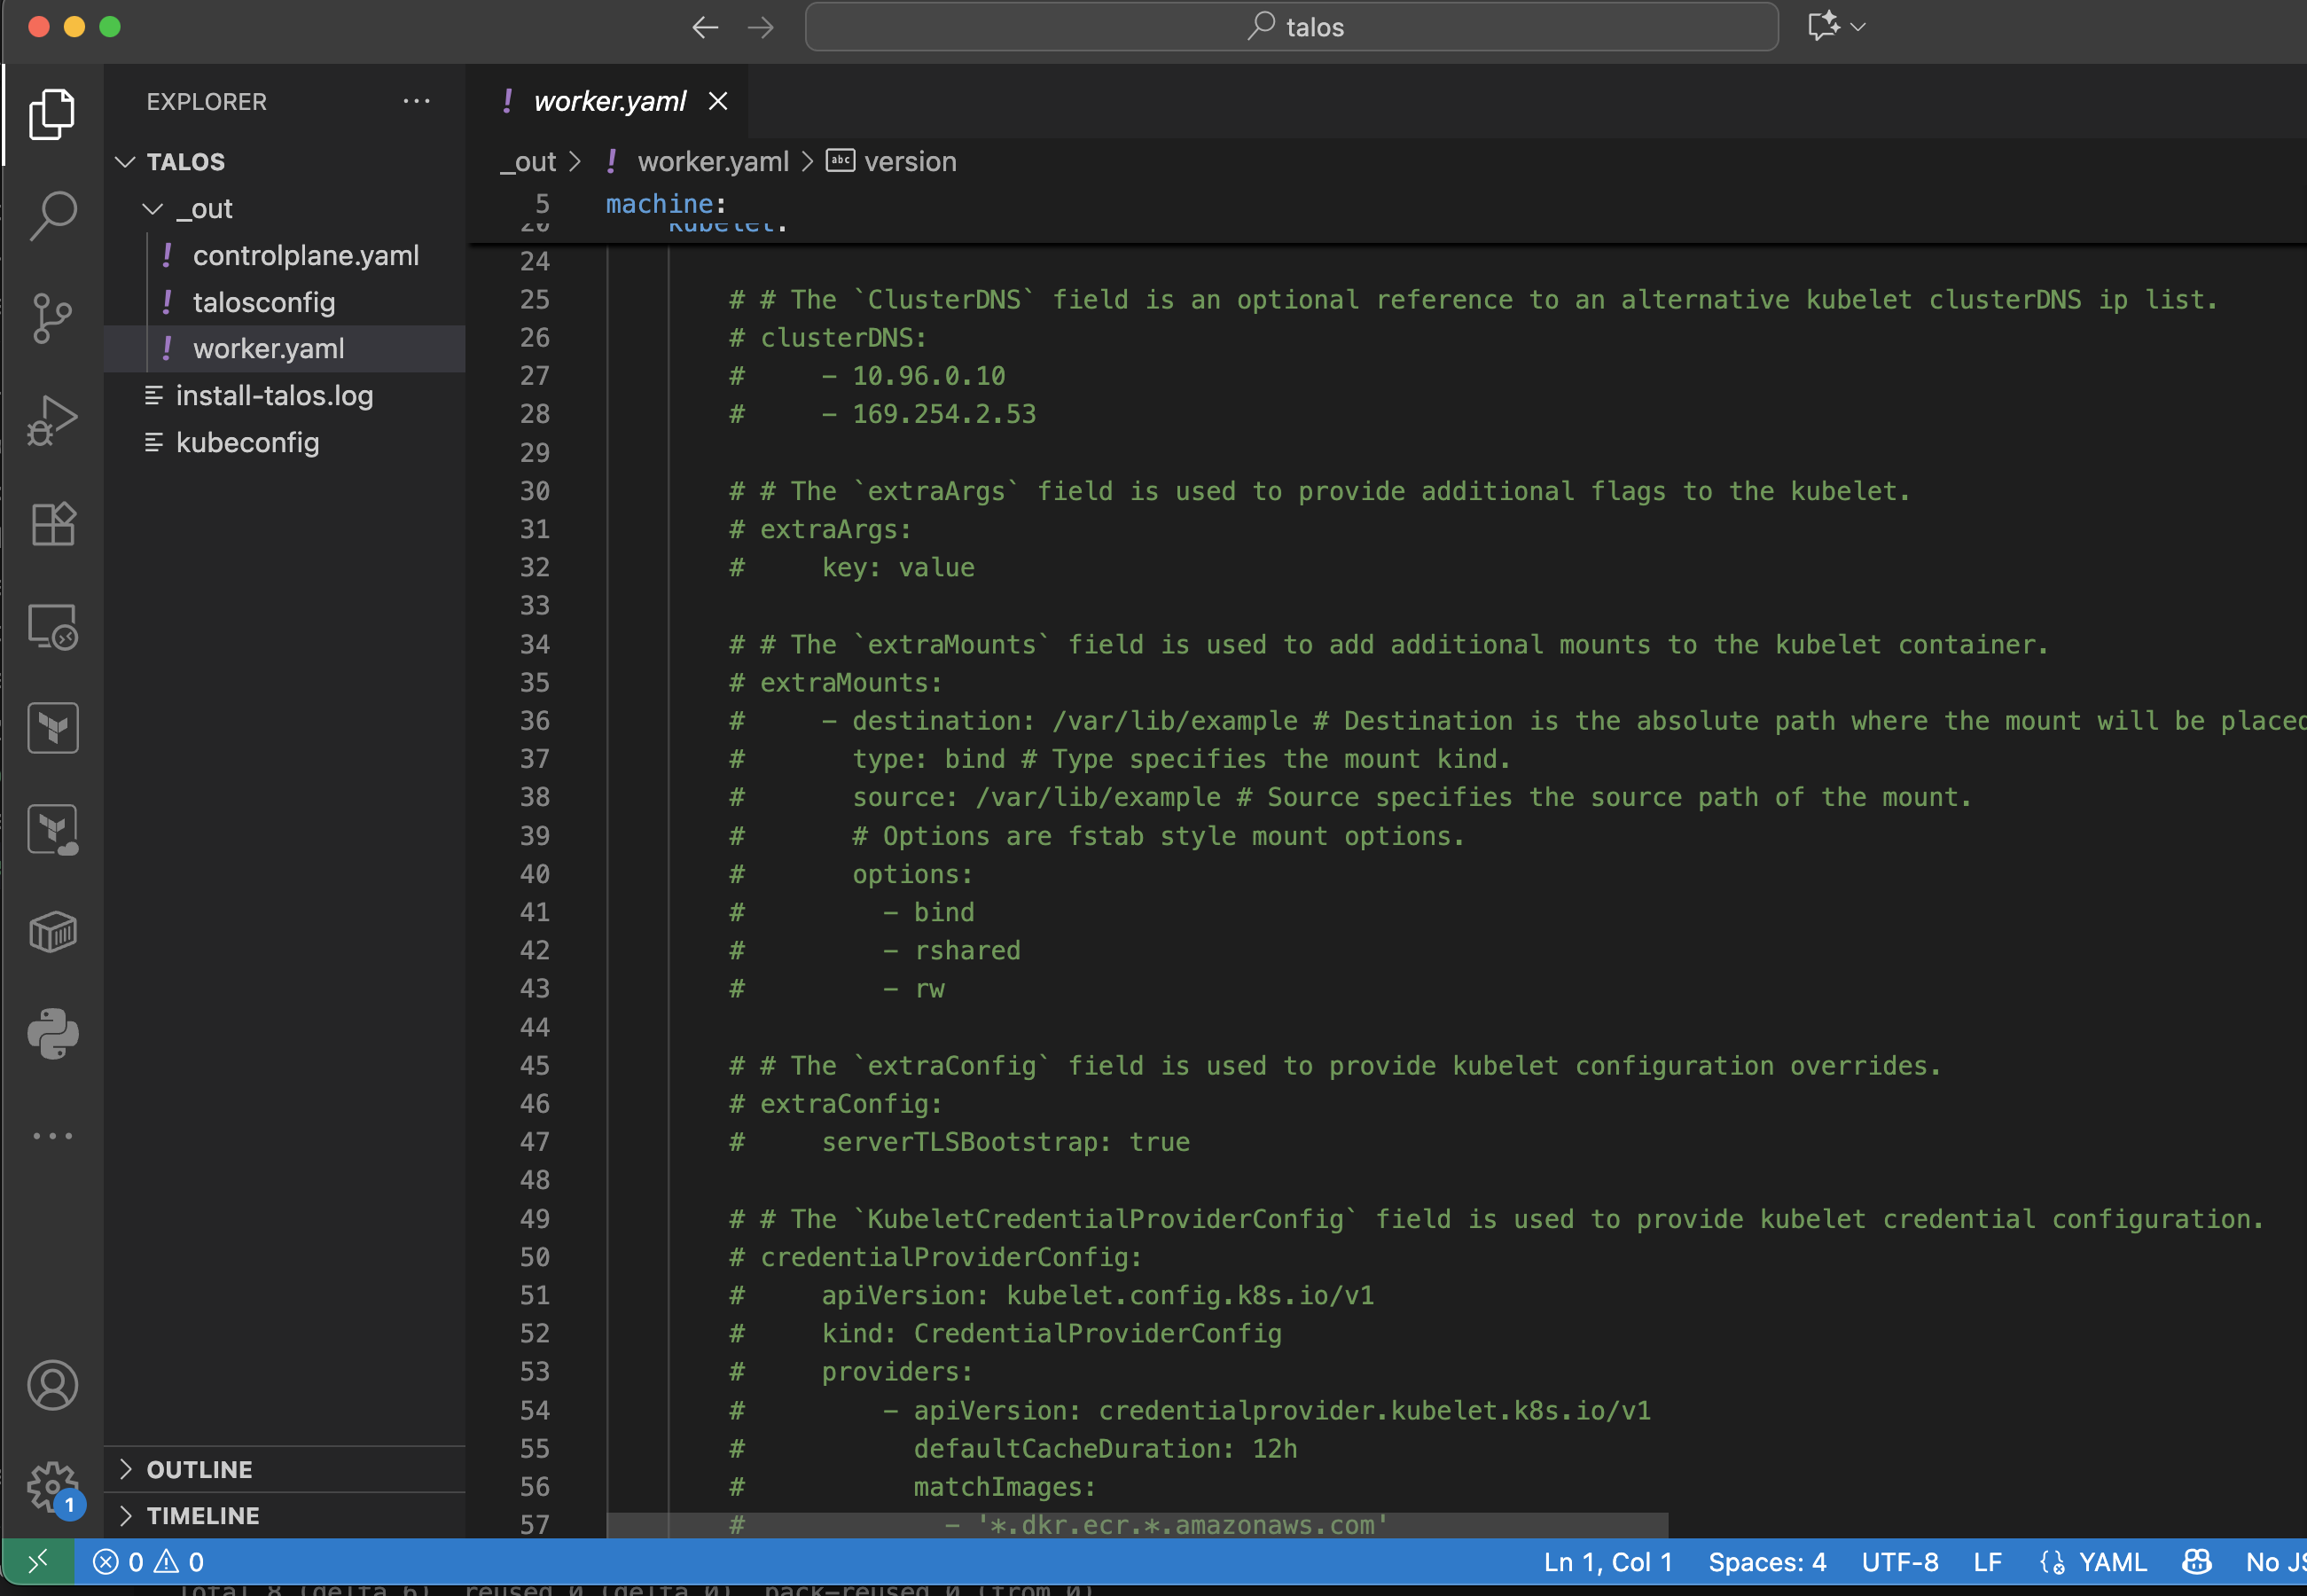Open the Accounts menu icon
The height and width of the screenshot is (1596, 2307).
tap(52, 1385)
